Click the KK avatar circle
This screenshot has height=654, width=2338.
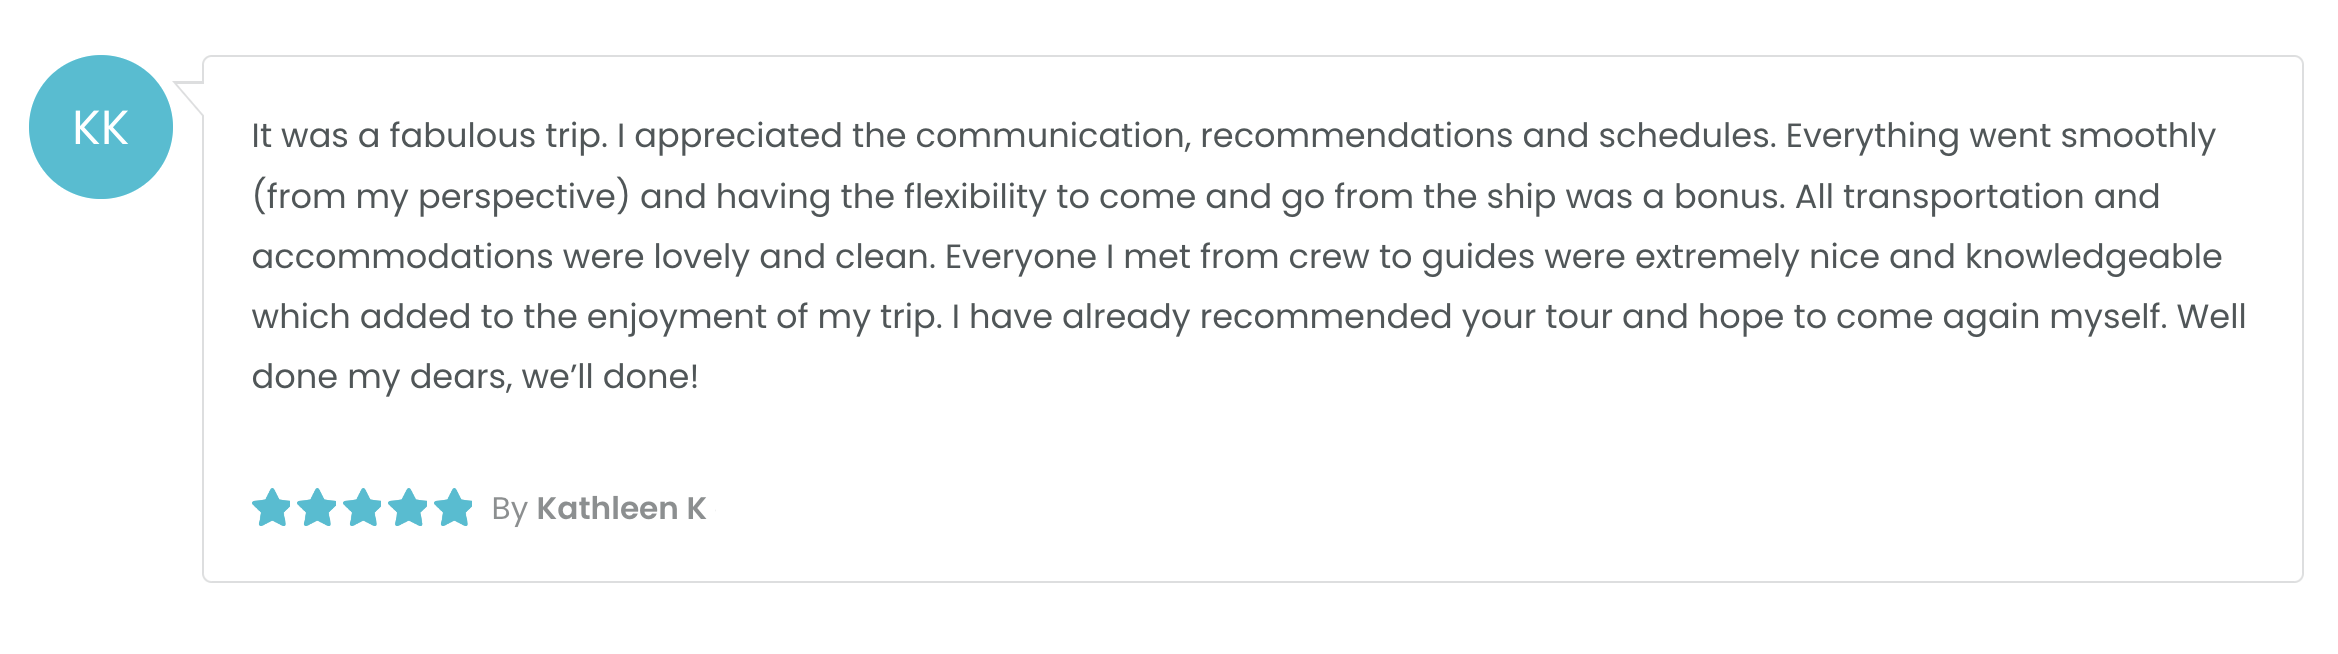101,127
